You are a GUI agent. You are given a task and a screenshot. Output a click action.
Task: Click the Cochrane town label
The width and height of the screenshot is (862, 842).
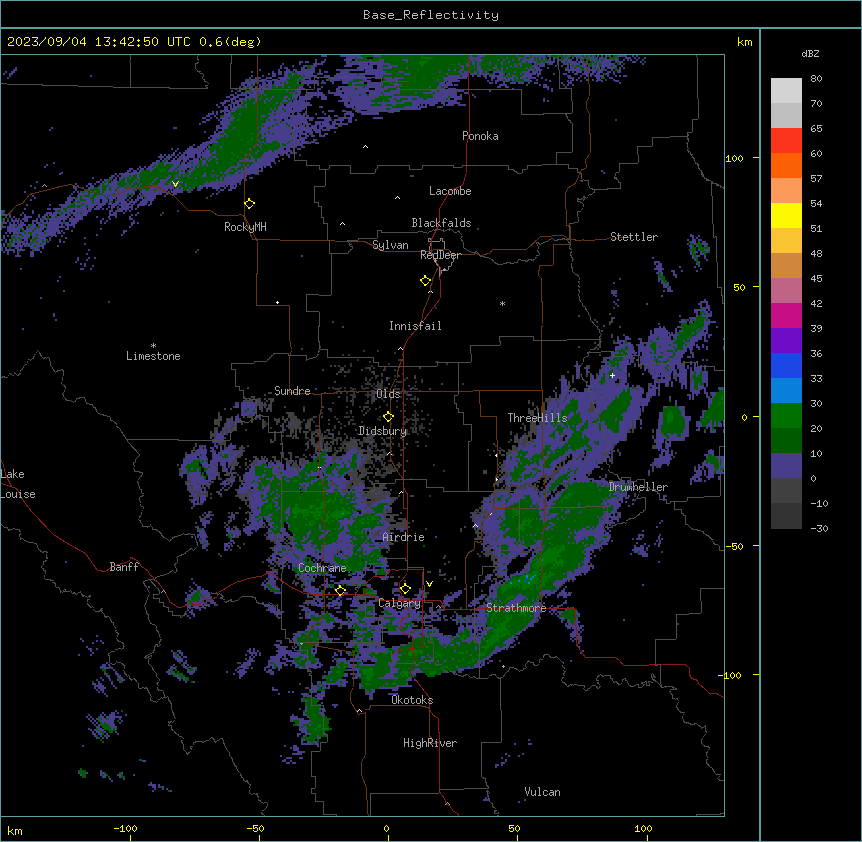(x=322, y=568)
